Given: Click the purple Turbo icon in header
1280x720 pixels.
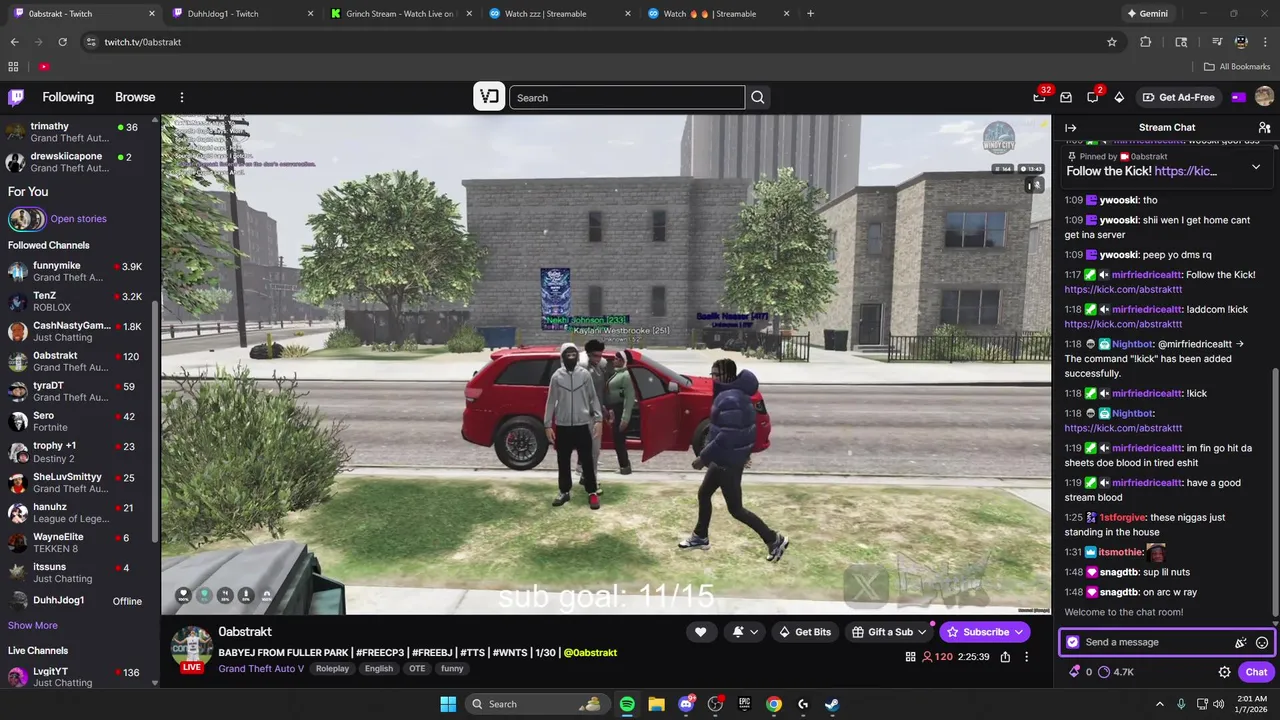Looking at the screenshot, I should [1238, 97].
